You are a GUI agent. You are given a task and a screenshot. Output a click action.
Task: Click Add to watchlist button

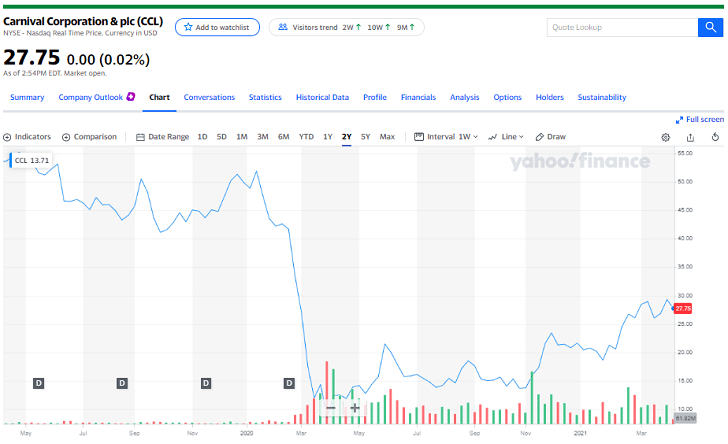tap(217, 28)
